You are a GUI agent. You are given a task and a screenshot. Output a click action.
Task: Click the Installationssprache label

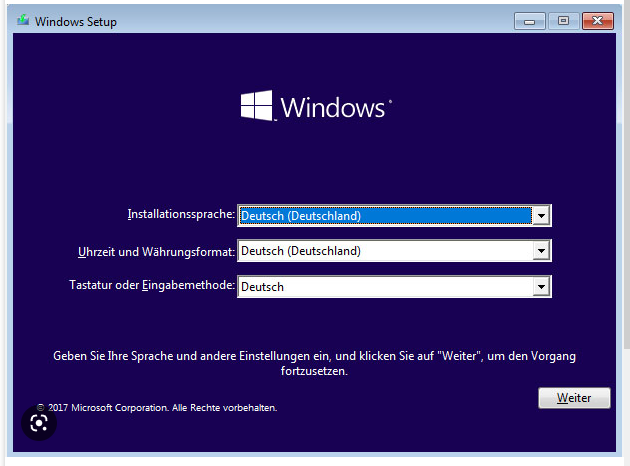[x=181, y=214]
